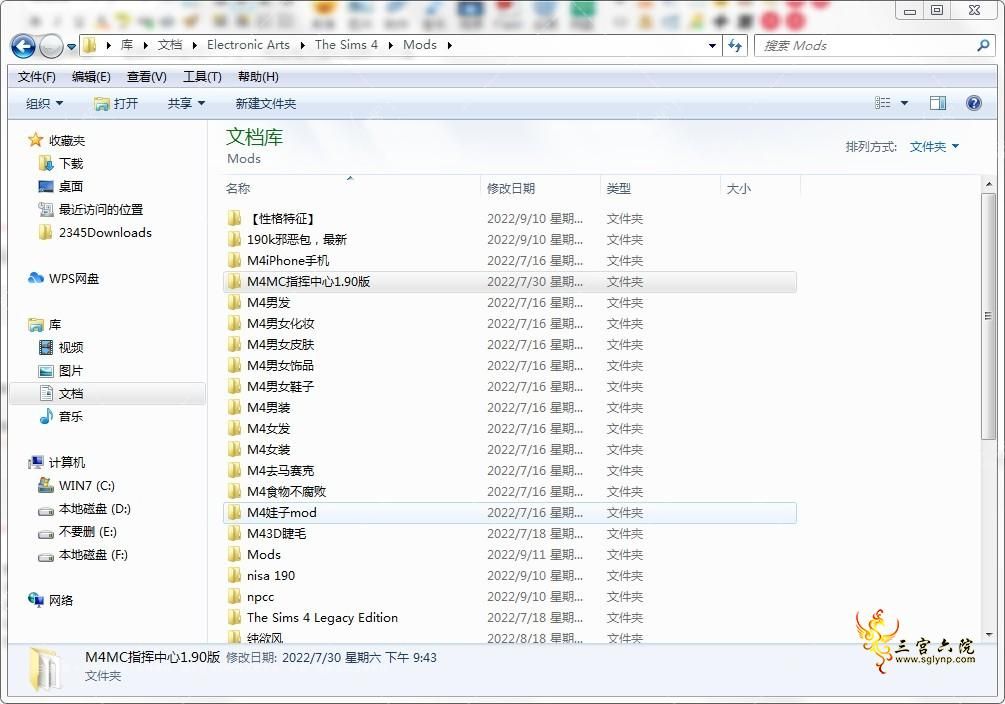Viewport: 1005px width, 704px height.
Task: Open the 排列方式 文件夹 dropdown
Action: tap(934, 147)
